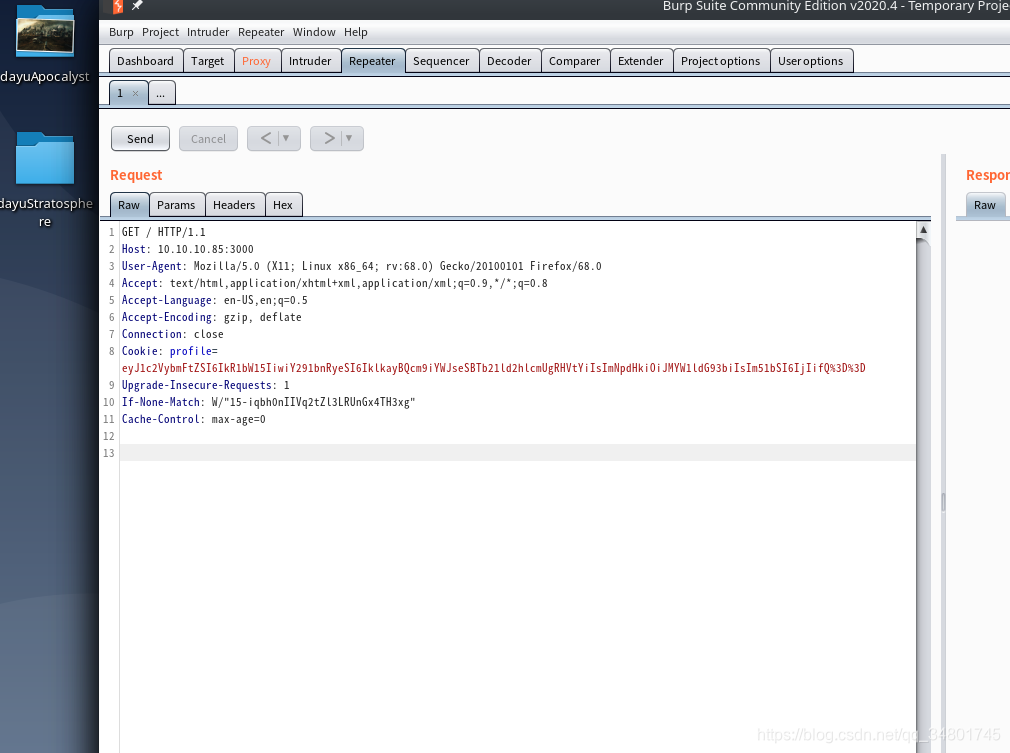The image size is (1010, 753).
Task: Select the Raw request view tab
Action: point(129,205)
